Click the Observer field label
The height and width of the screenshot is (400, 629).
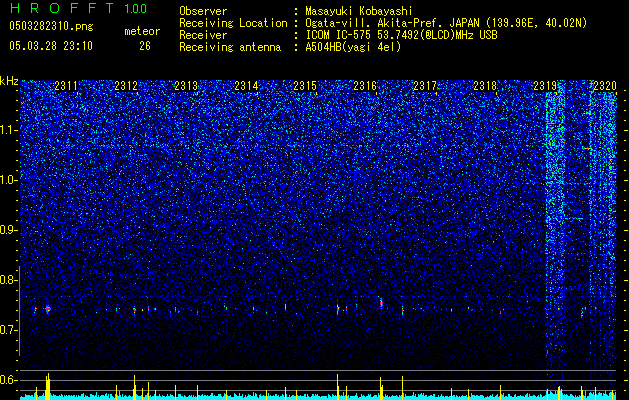203,11
